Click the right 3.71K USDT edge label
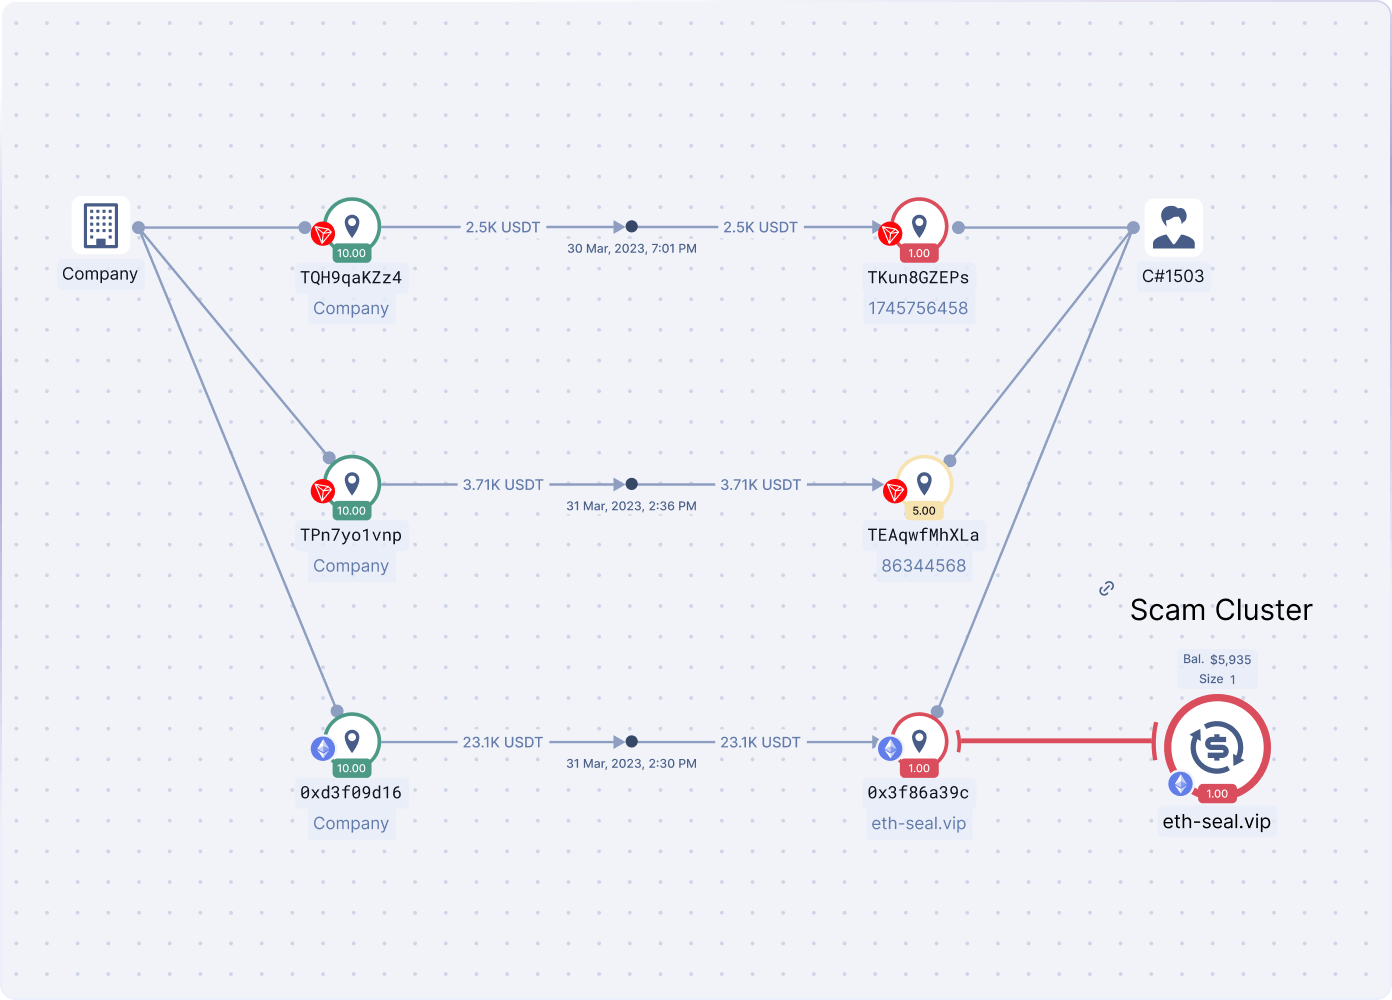 (x=761, y=484)
